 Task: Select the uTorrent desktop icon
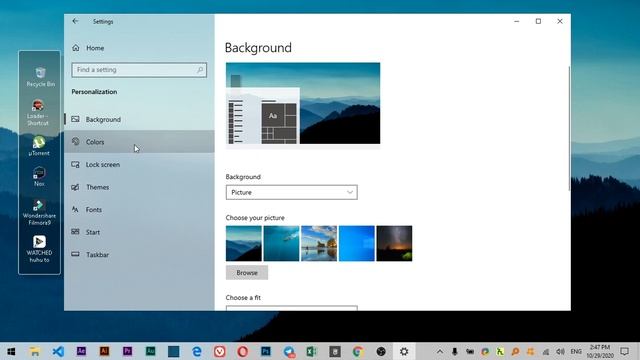pyautogui.click(x=39, y=146)
